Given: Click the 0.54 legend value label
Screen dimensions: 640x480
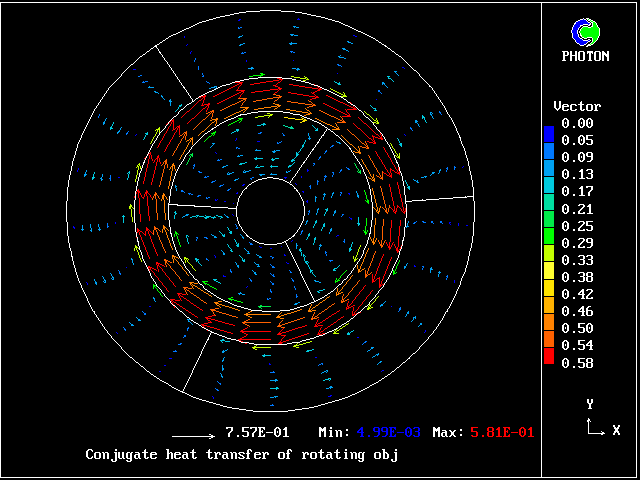Looking at the screenshot, I should [x=577, y=345].
